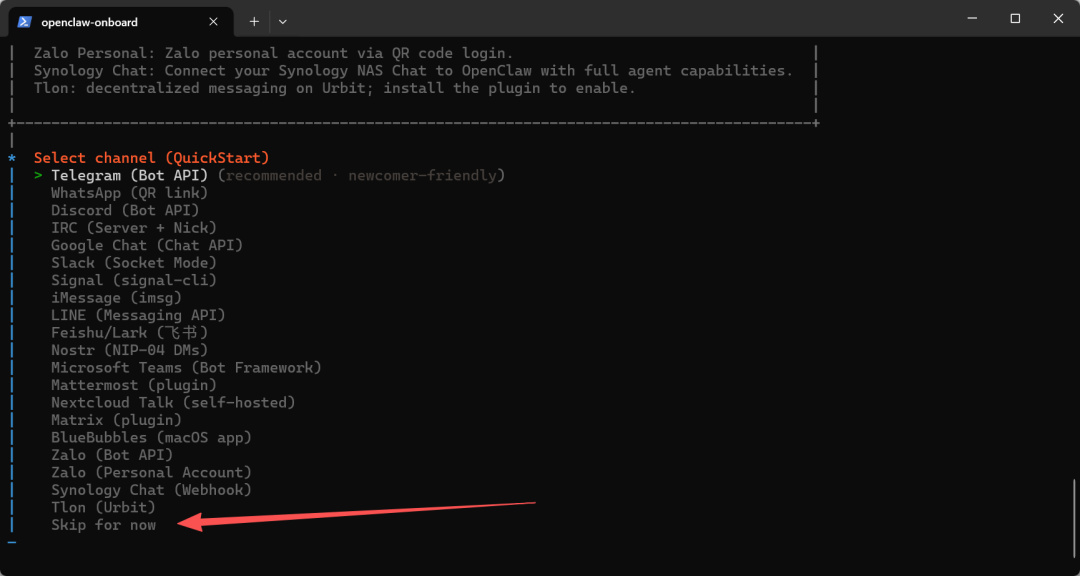
Task: Choose Signal (signal-cli) channel
Action: coord(134,281)
